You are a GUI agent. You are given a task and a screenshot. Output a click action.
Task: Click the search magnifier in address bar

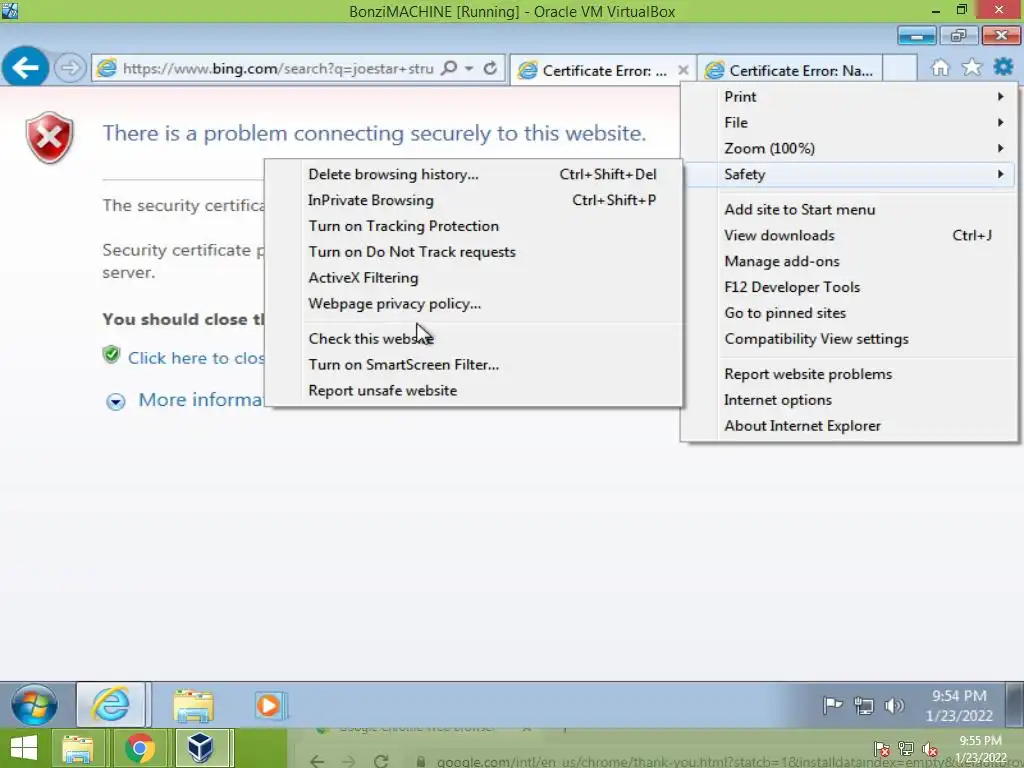pos(449,68)
